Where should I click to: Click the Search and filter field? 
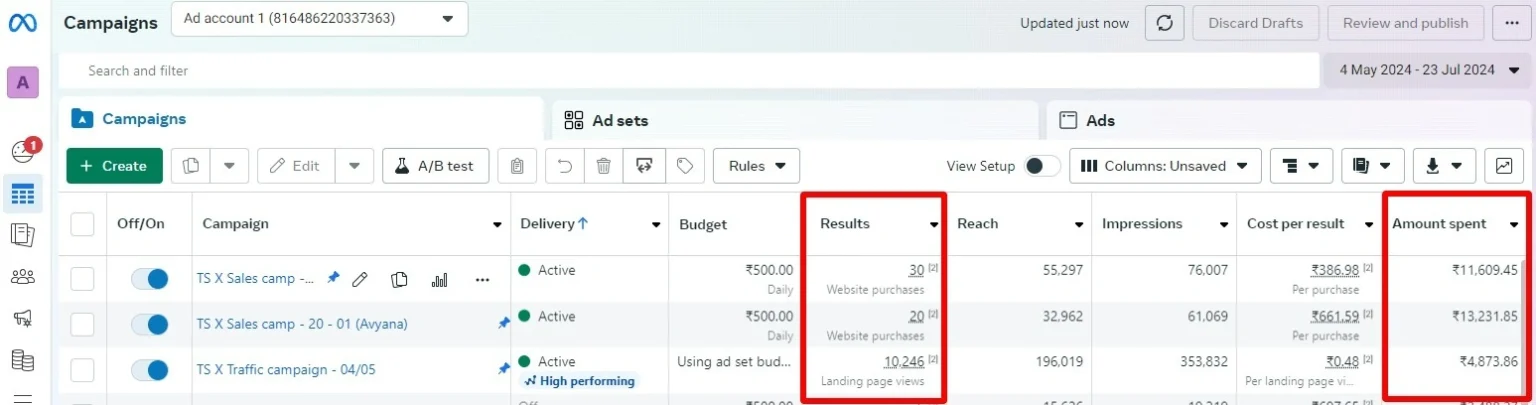[688, 71]
